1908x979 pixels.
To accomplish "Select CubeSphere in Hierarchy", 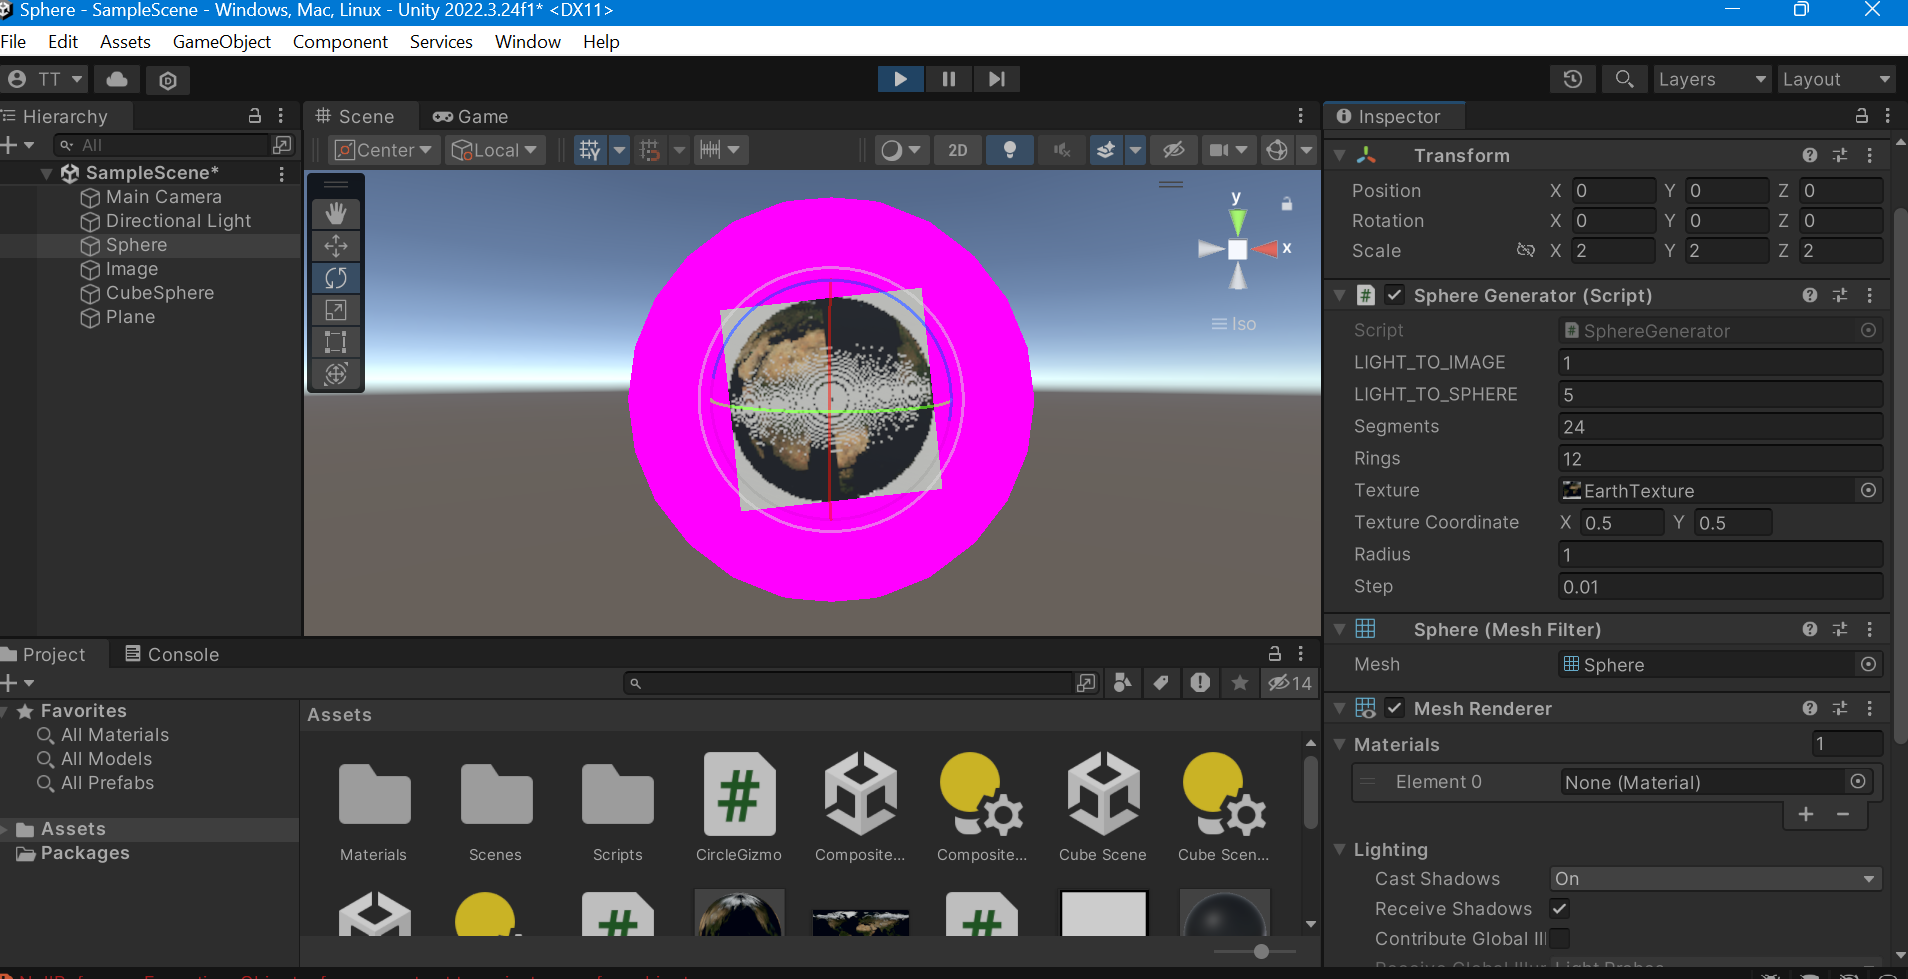I will [x=160, y=293].
